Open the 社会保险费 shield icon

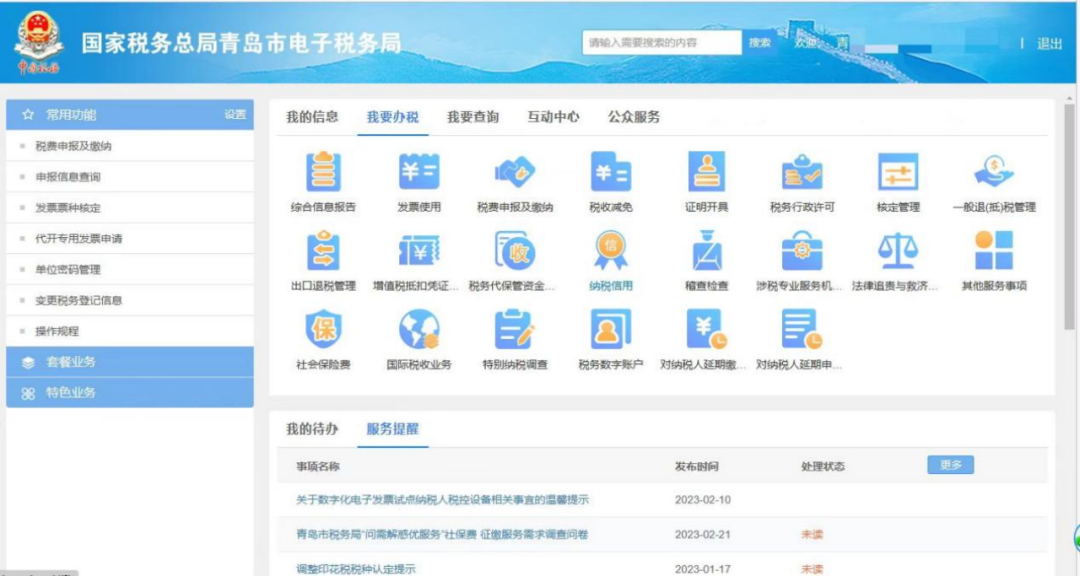click(x=323, y=329)
